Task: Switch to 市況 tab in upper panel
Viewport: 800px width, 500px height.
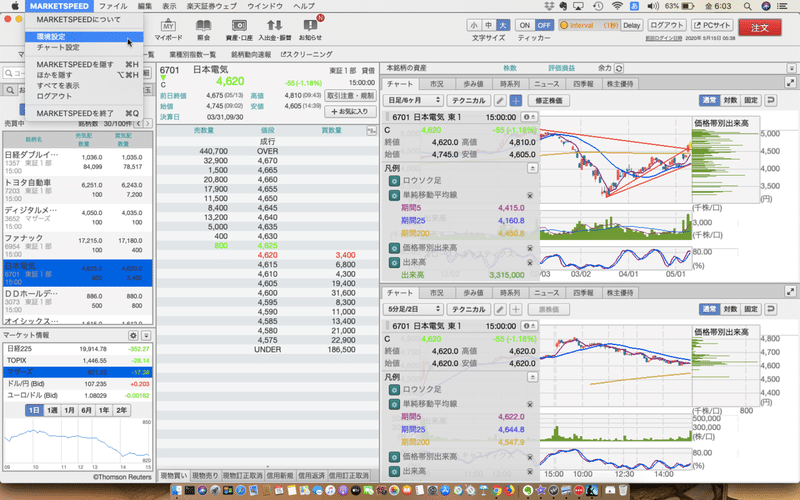Action: click(437, 84)
